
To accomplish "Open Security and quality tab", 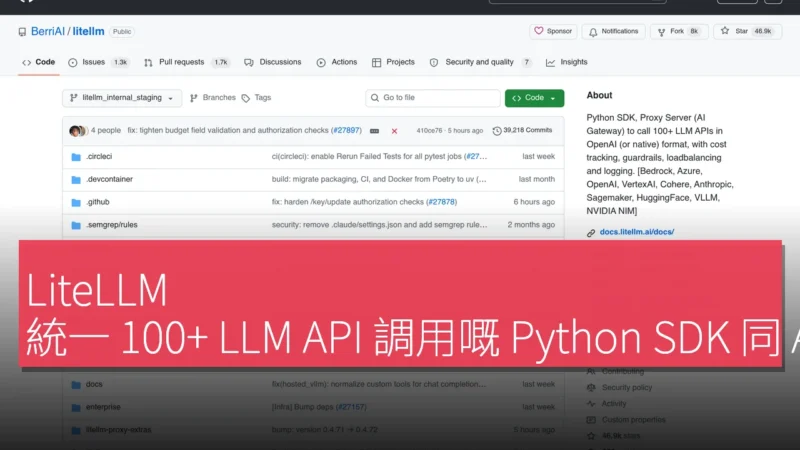I will click(481, 62).
